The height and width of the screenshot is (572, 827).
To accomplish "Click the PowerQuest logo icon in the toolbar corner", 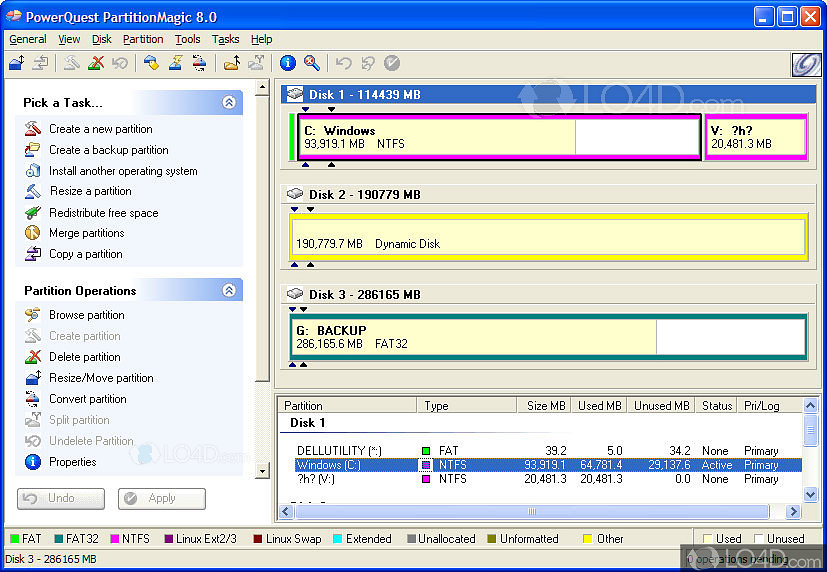I will click(806, 64).
